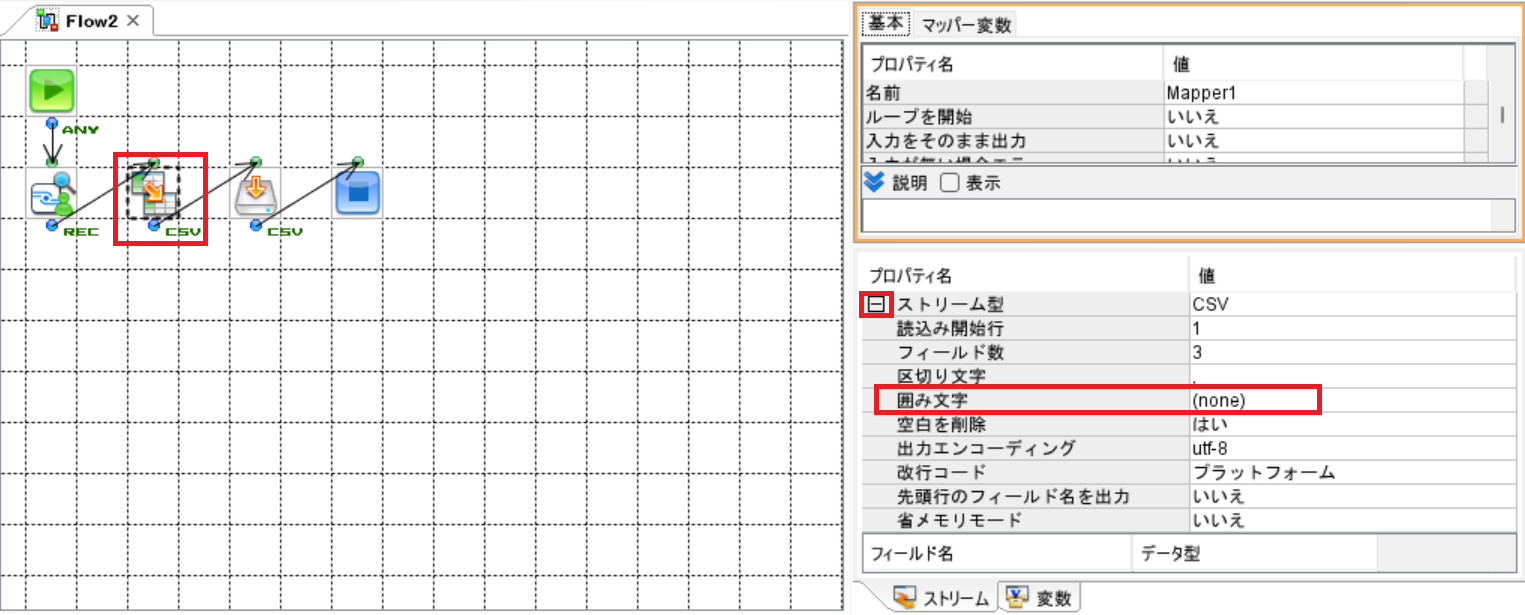Screen dimensions: 1525x615
Task: Click the upper プロパティ名 column header
Action: tap(1012, 64)
